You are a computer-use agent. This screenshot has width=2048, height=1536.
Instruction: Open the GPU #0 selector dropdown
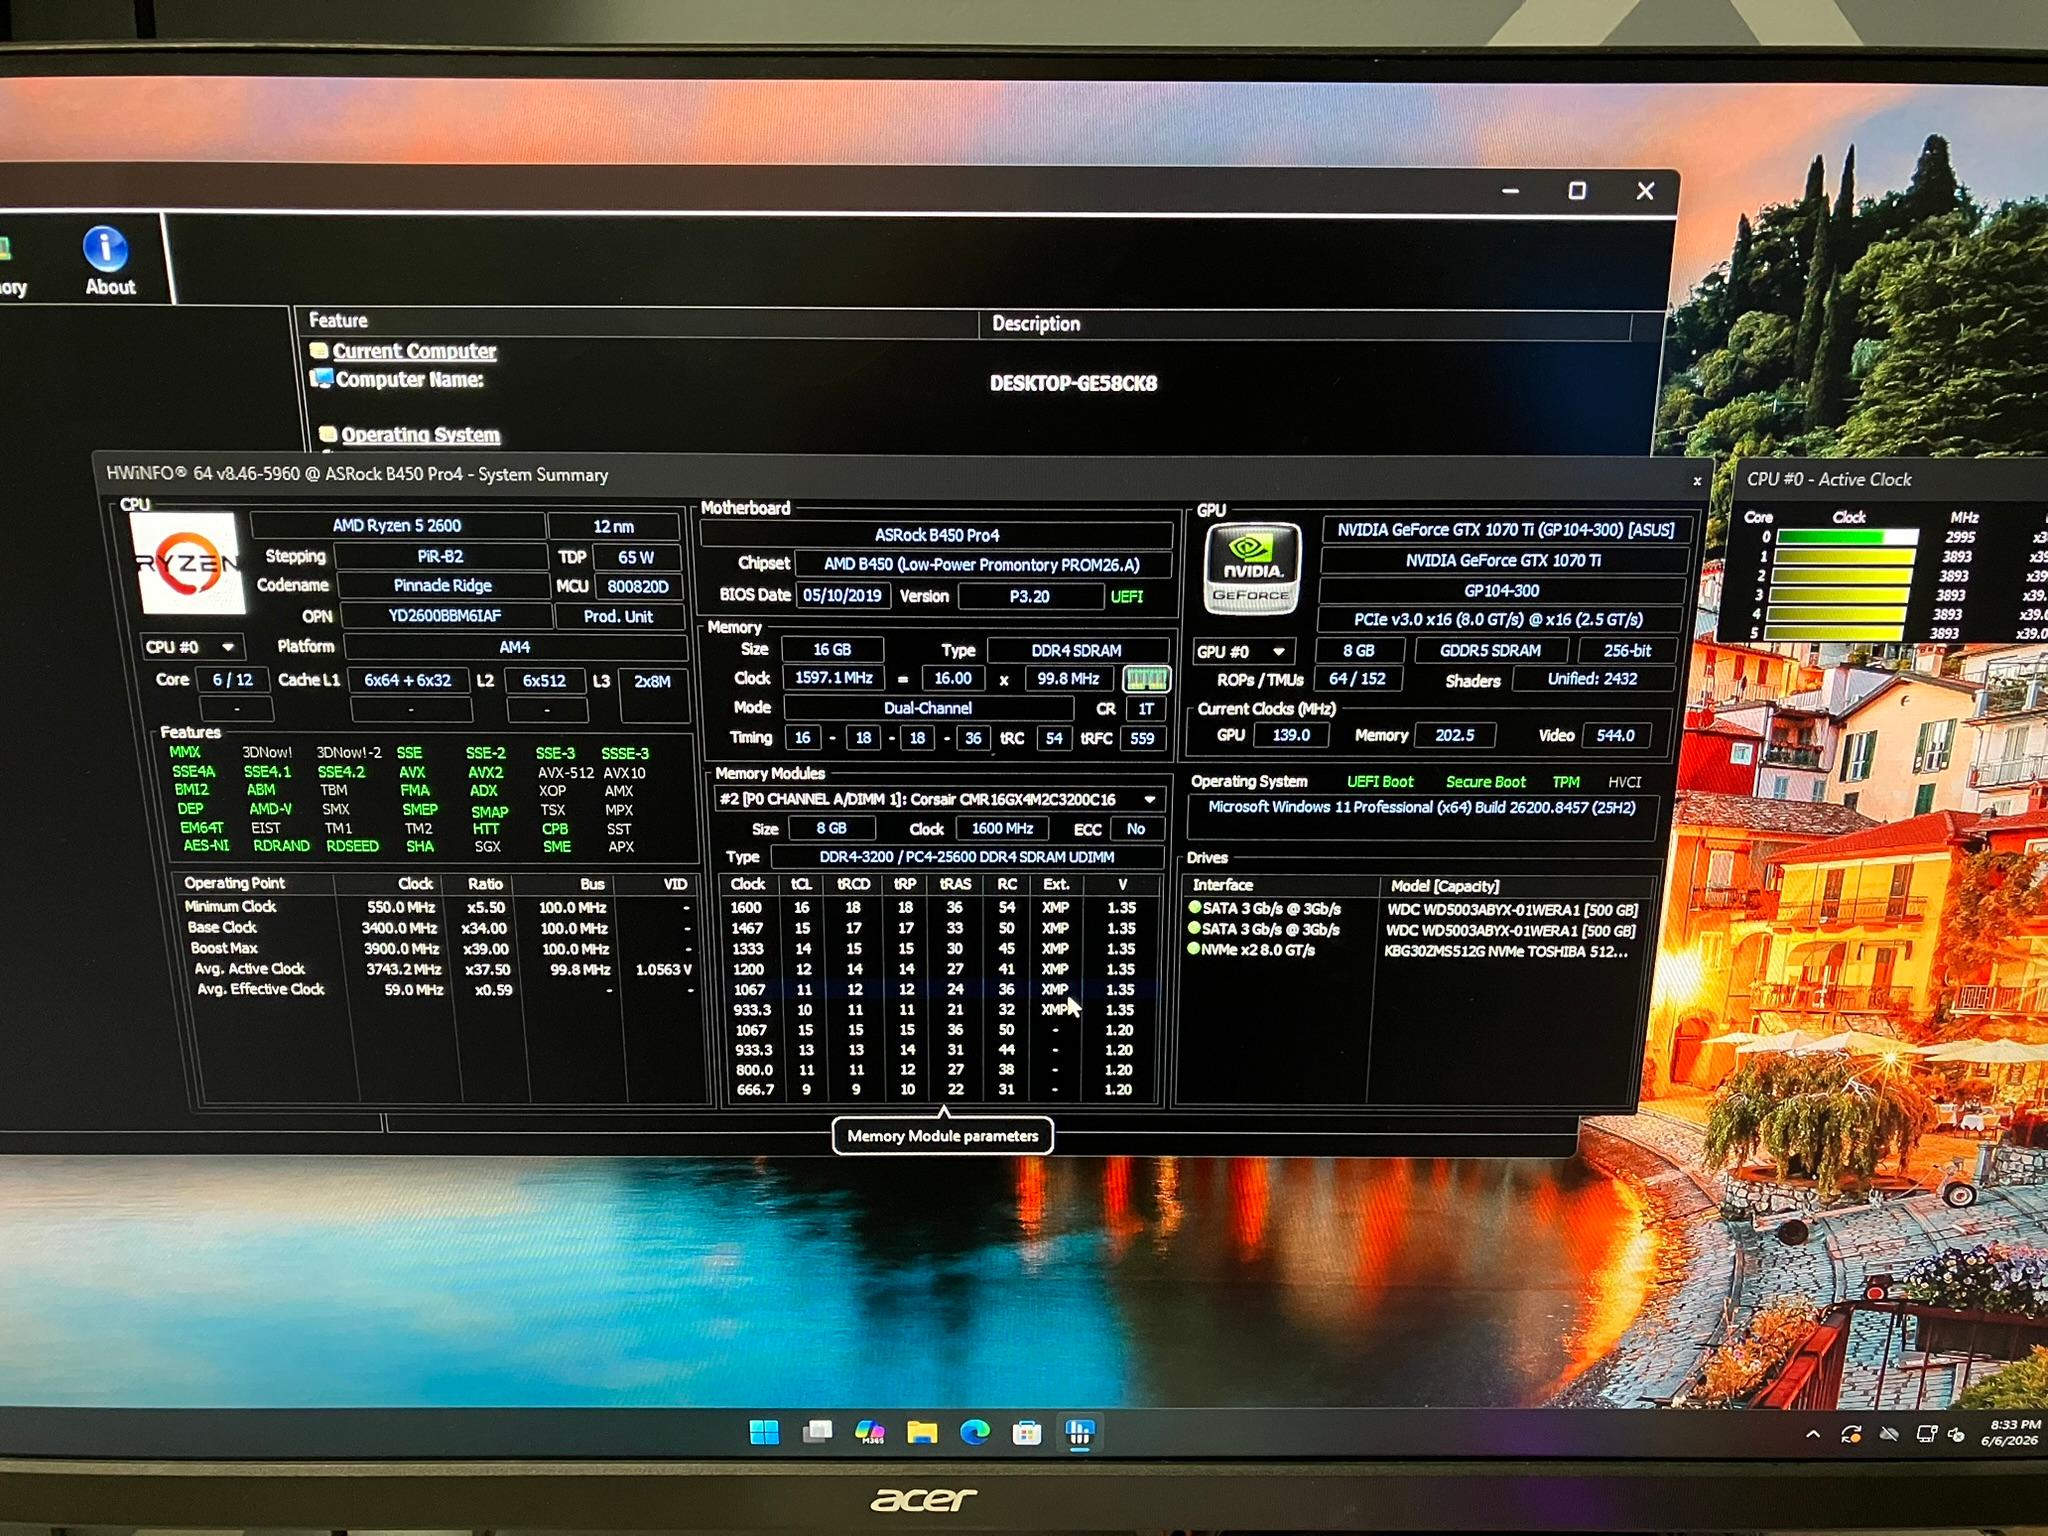(x=1243, y=651)
